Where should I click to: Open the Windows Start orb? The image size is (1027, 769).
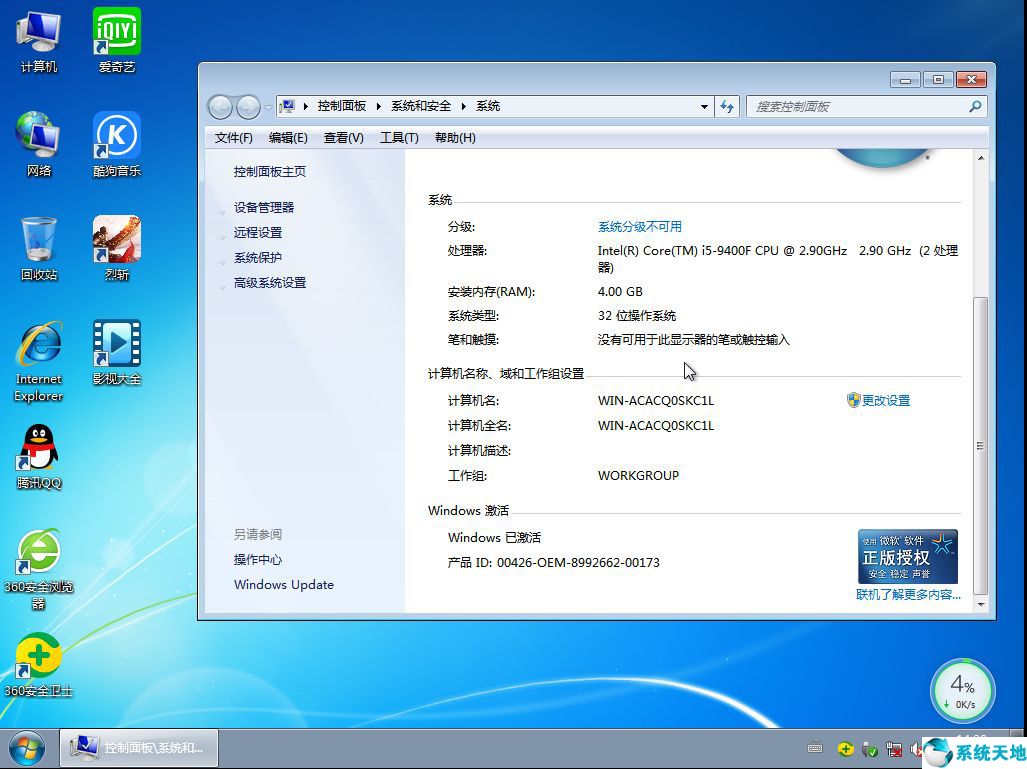pyautogui.click(x=27, y=748)
